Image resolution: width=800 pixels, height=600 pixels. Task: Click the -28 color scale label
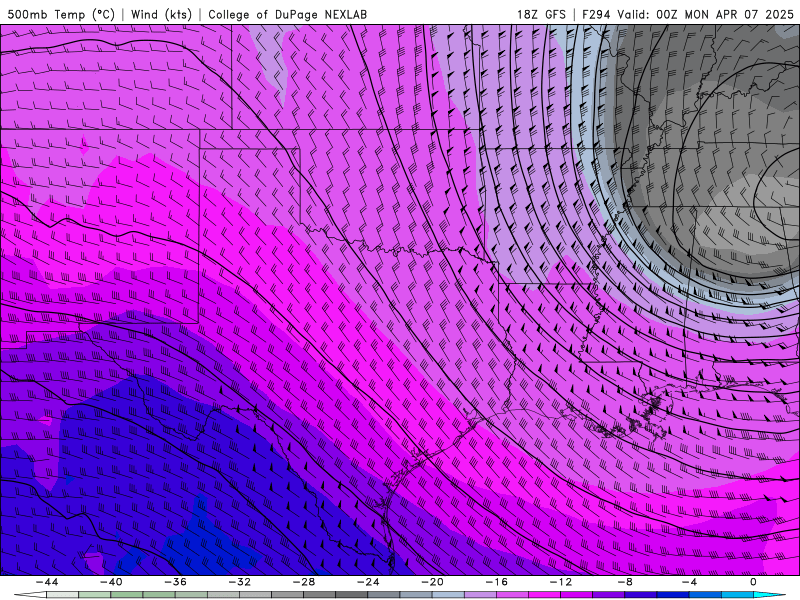(x=304, y=582)
